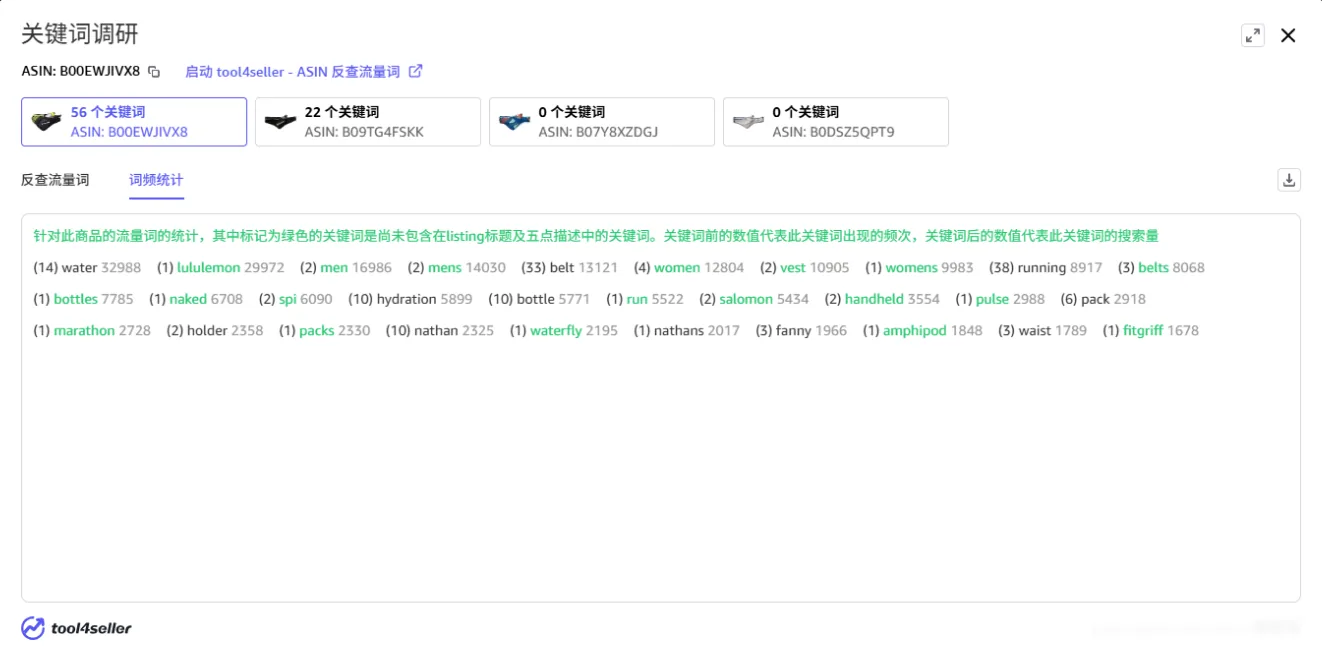1322x663 pixels.
Task: Click the green keyword 'spi'
Action: pos(287,299)
